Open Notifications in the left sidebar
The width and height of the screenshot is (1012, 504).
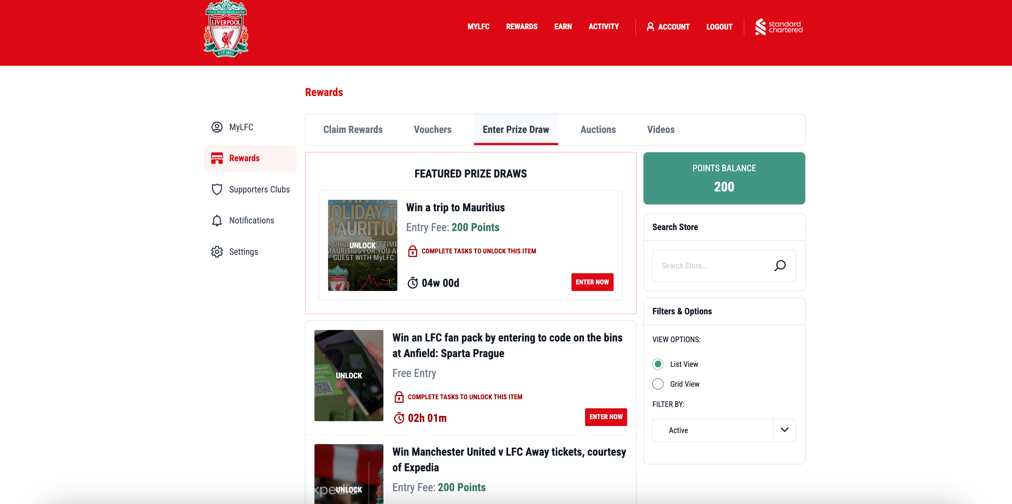pyautogui.click(x=250, y=221)
